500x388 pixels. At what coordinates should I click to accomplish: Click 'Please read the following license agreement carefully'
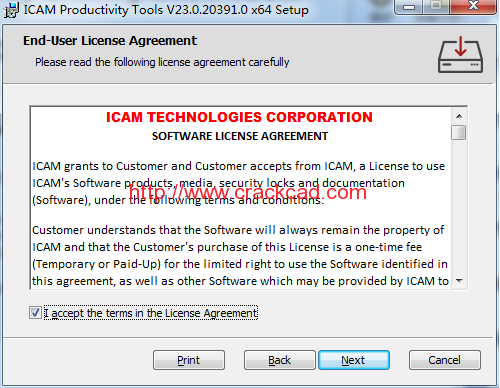point(162,62)
